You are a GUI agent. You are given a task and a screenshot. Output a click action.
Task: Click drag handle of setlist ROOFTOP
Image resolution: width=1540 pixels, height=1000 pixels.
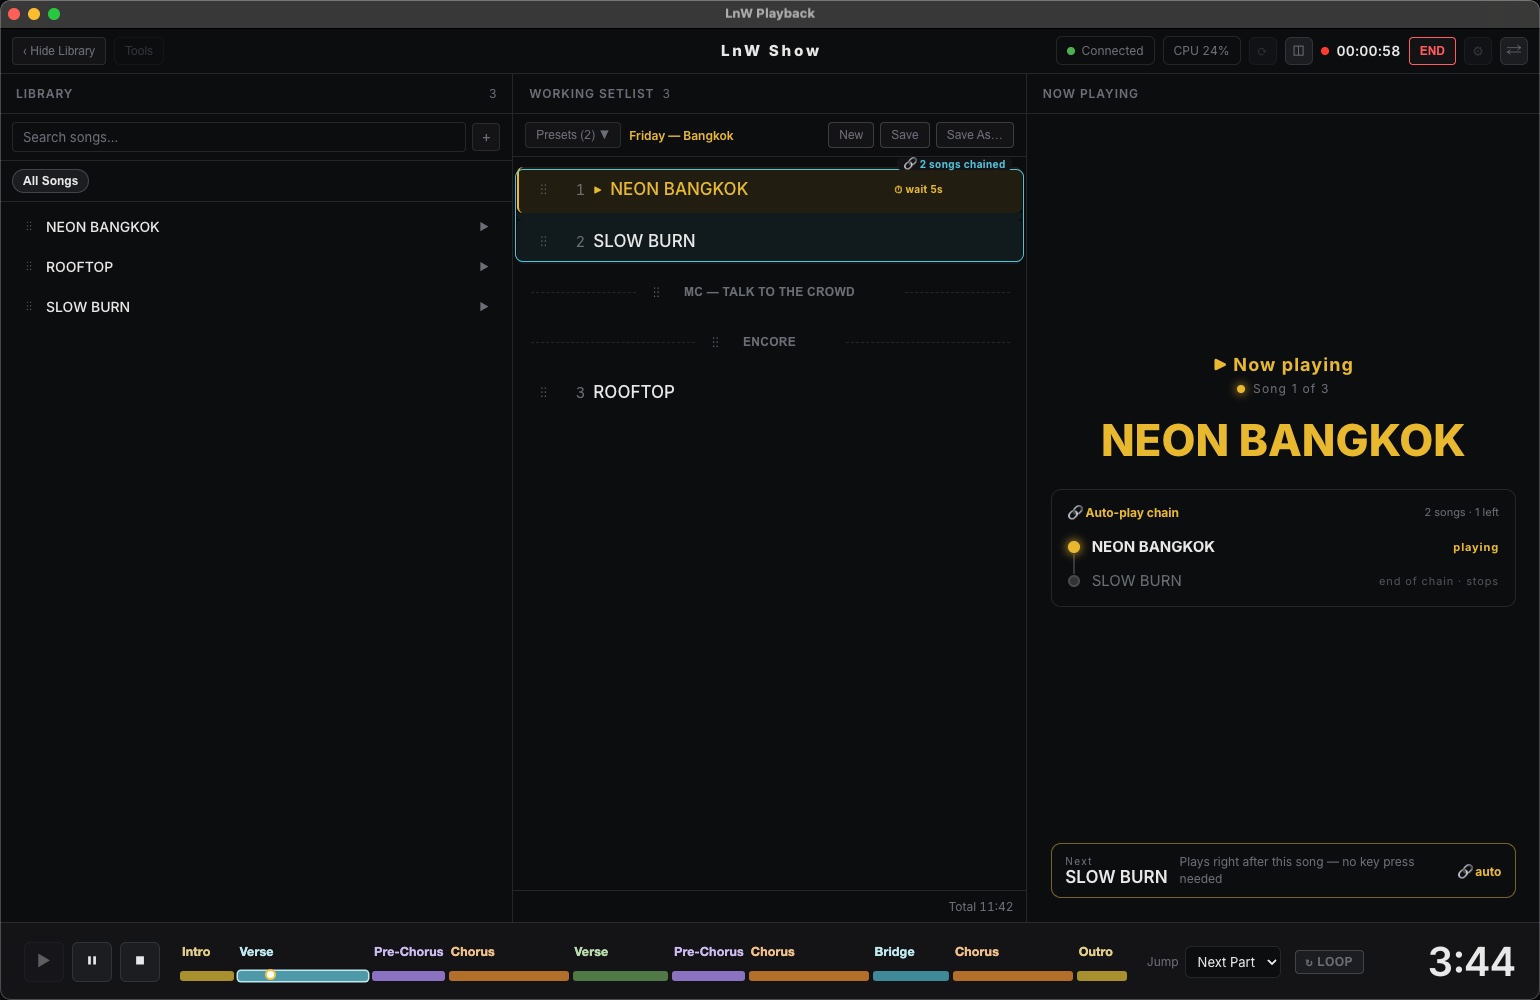(544, 392)
